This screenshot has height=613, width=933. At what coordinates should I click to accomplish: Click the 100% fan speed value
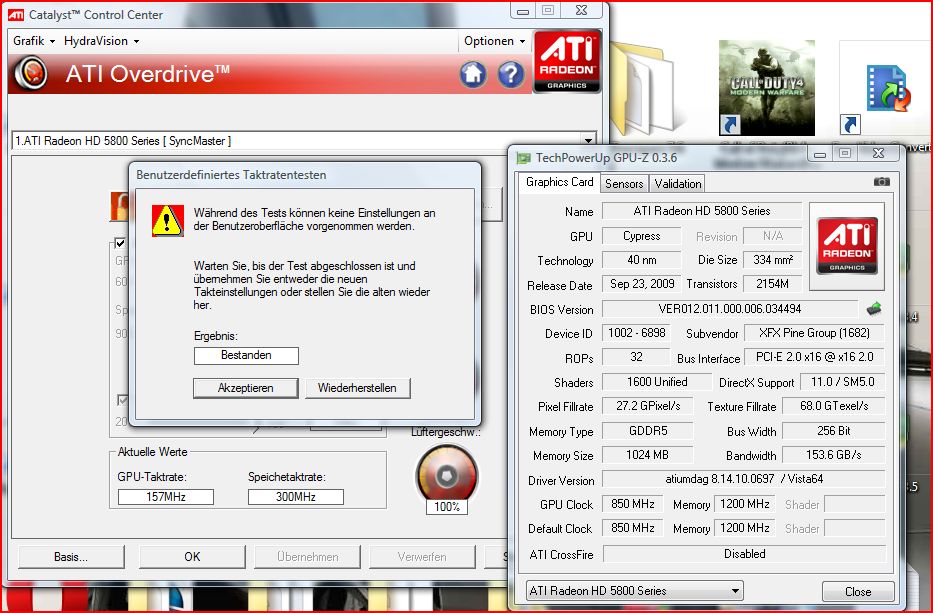tap(447, 507)
